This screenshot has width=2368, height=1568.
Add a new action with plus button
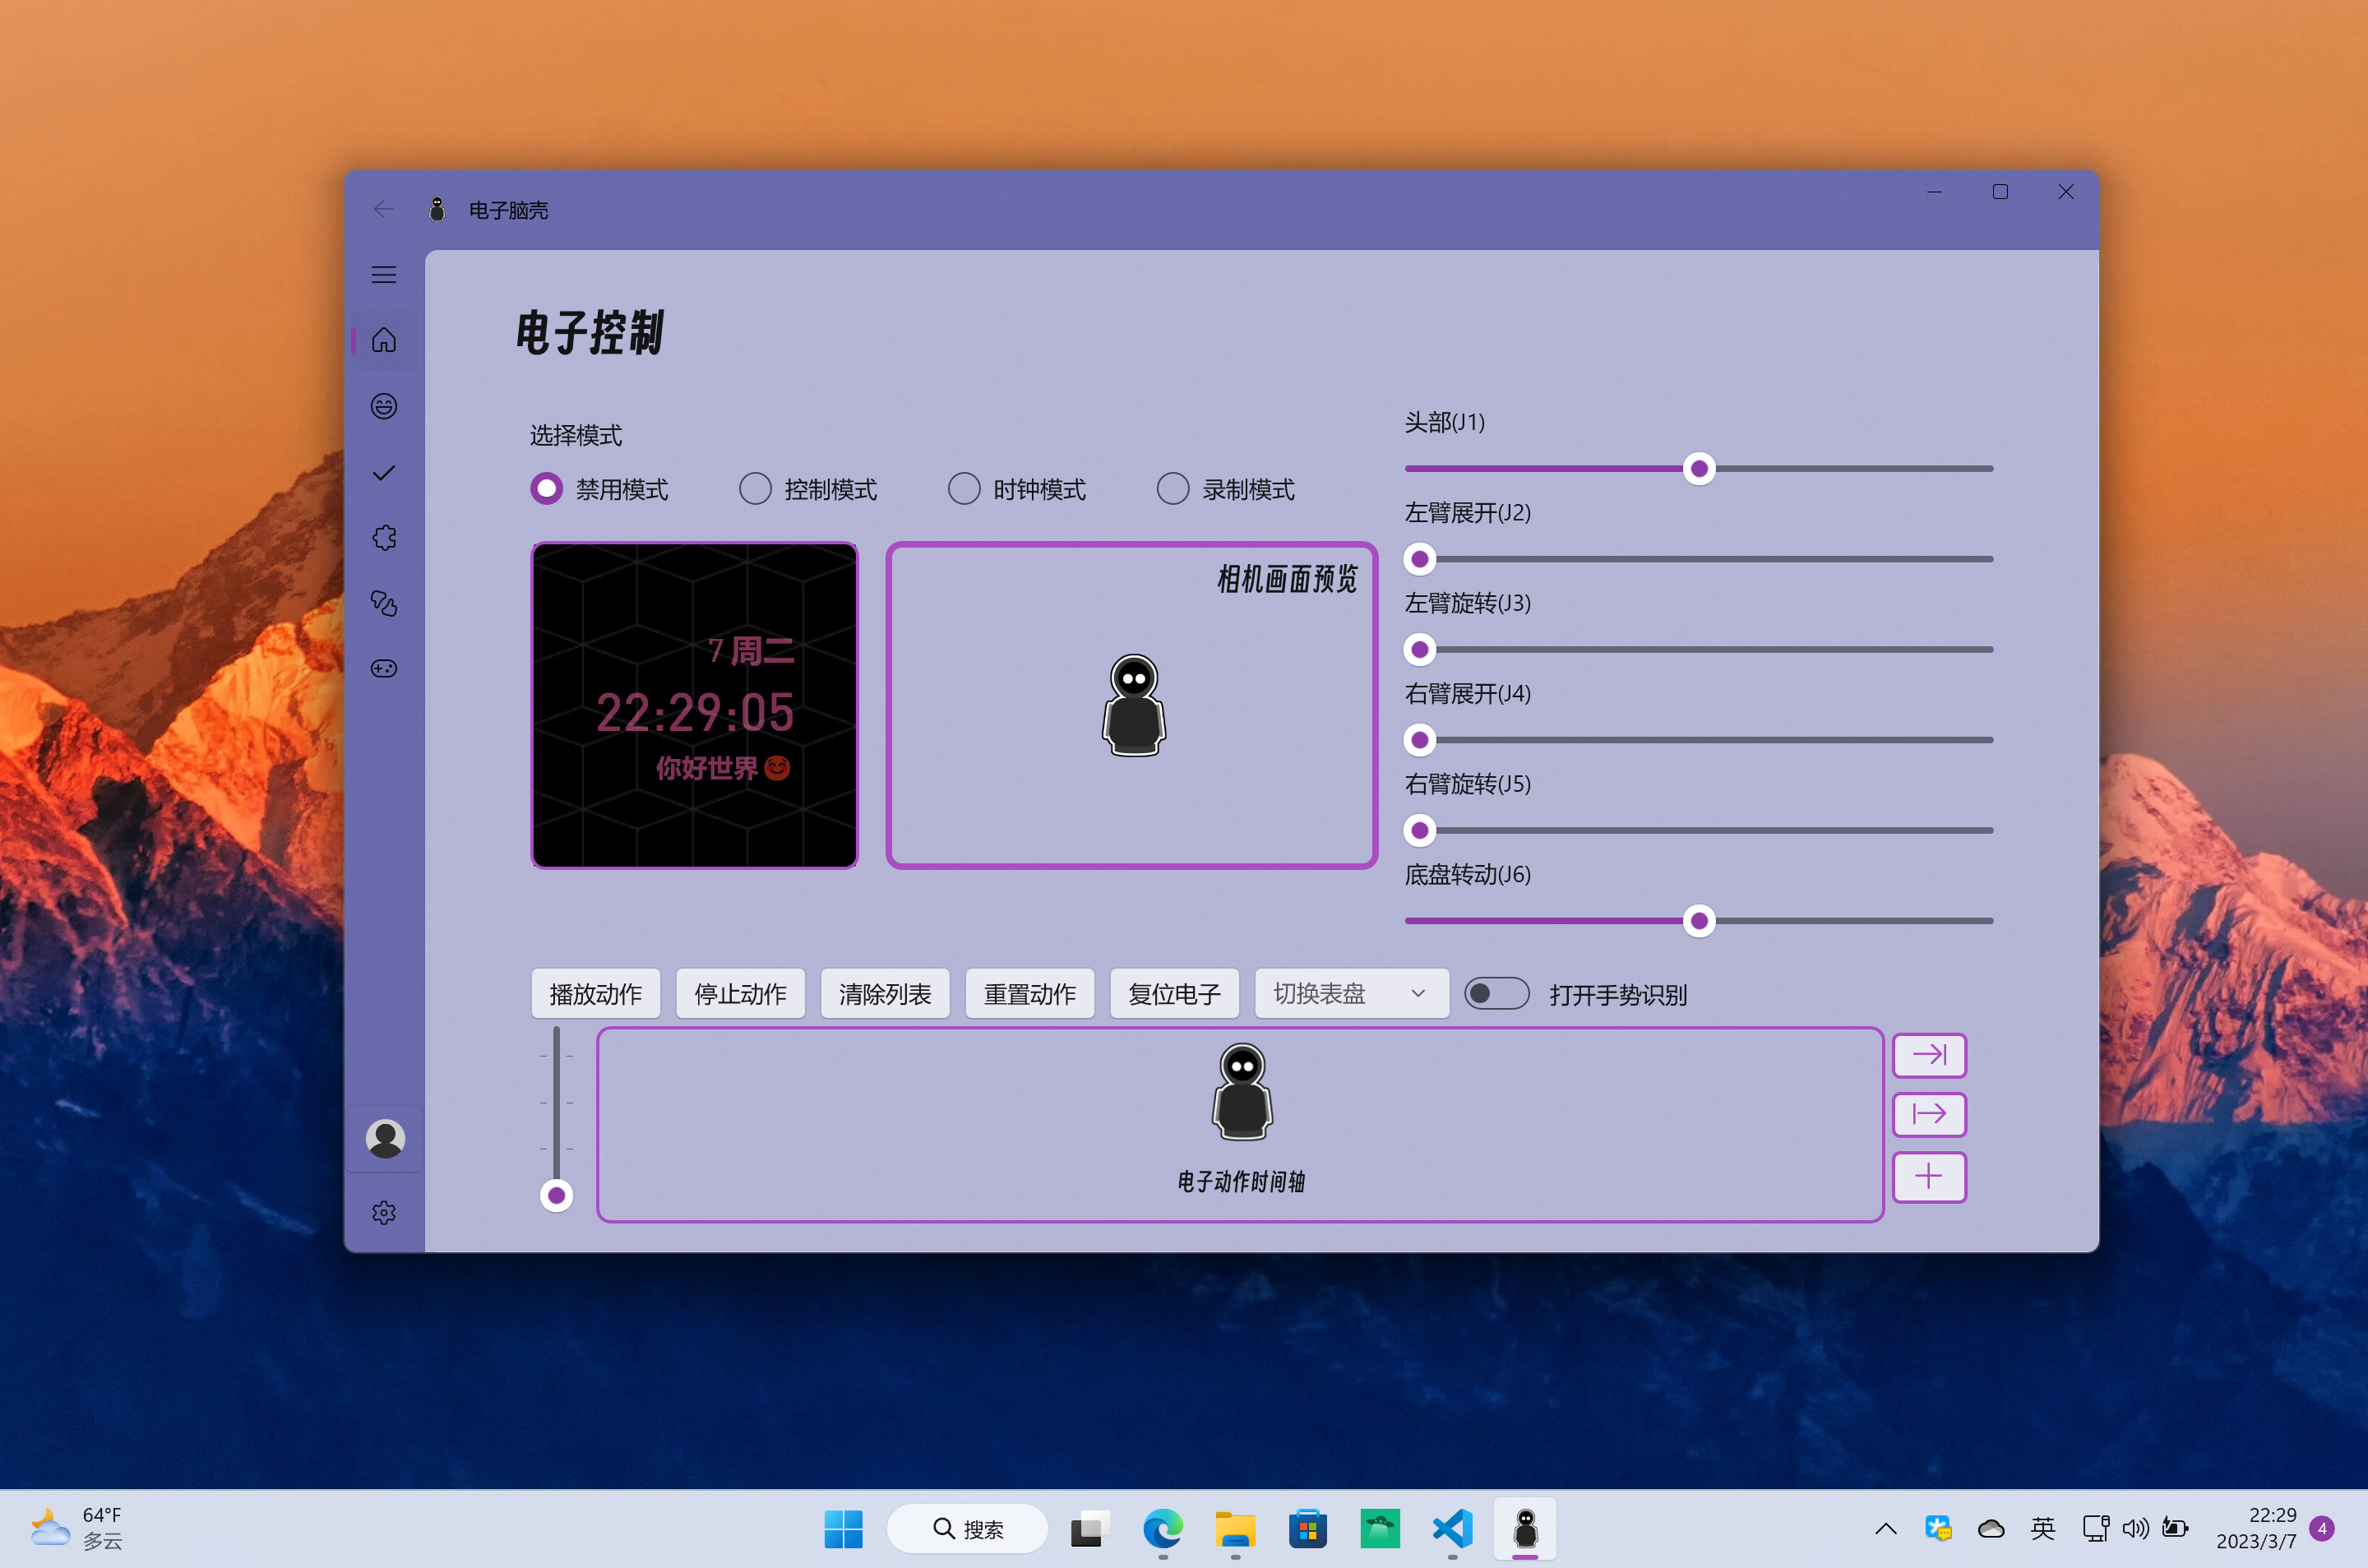click(1929, 1176)
